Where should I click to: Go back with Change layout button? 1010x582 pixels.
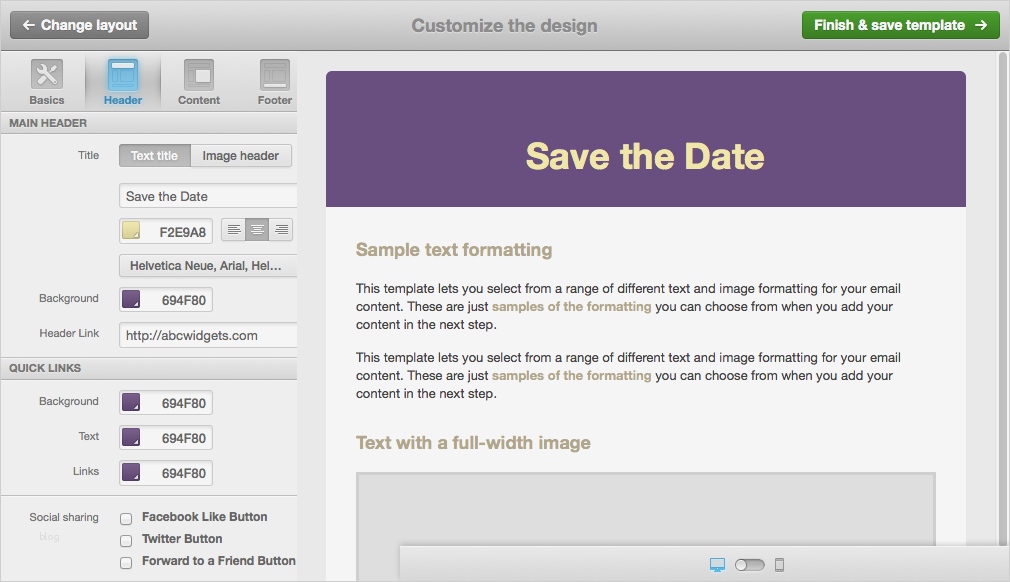click(x=79, y=25)
